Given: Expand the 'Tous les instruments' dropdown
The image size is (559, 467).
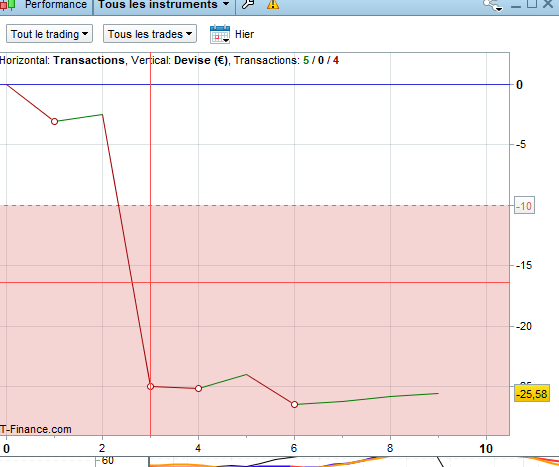Looking at the screenshot, I should [164, 4].
